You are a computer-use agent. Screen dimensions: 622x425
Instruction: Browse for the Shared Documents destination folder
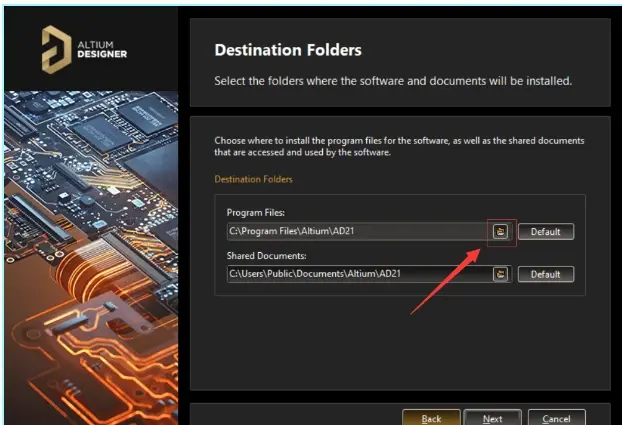click(x=500, y=274)
